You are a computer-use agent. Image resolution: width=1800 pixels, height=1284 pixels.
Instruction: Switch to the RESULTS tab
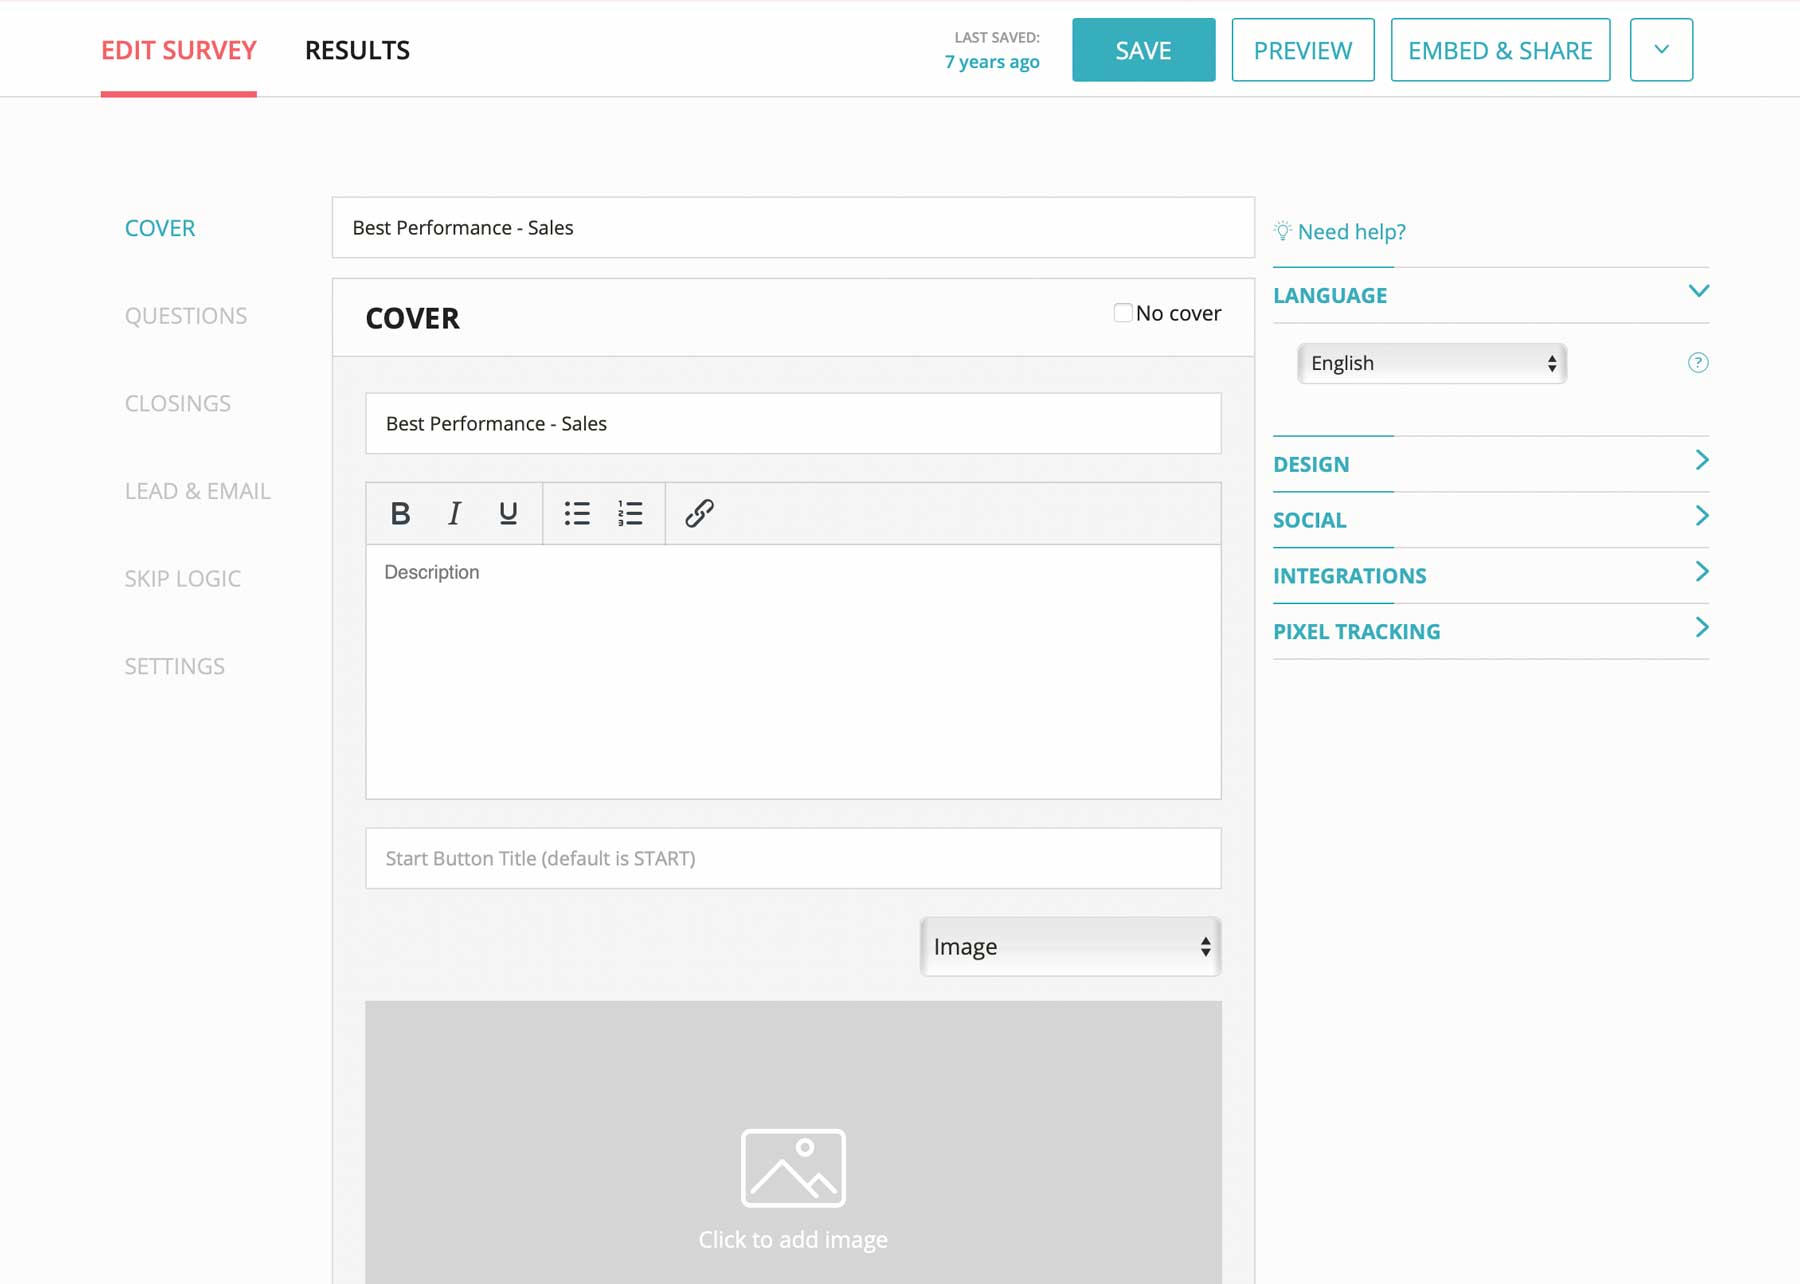tap(357, 50)
